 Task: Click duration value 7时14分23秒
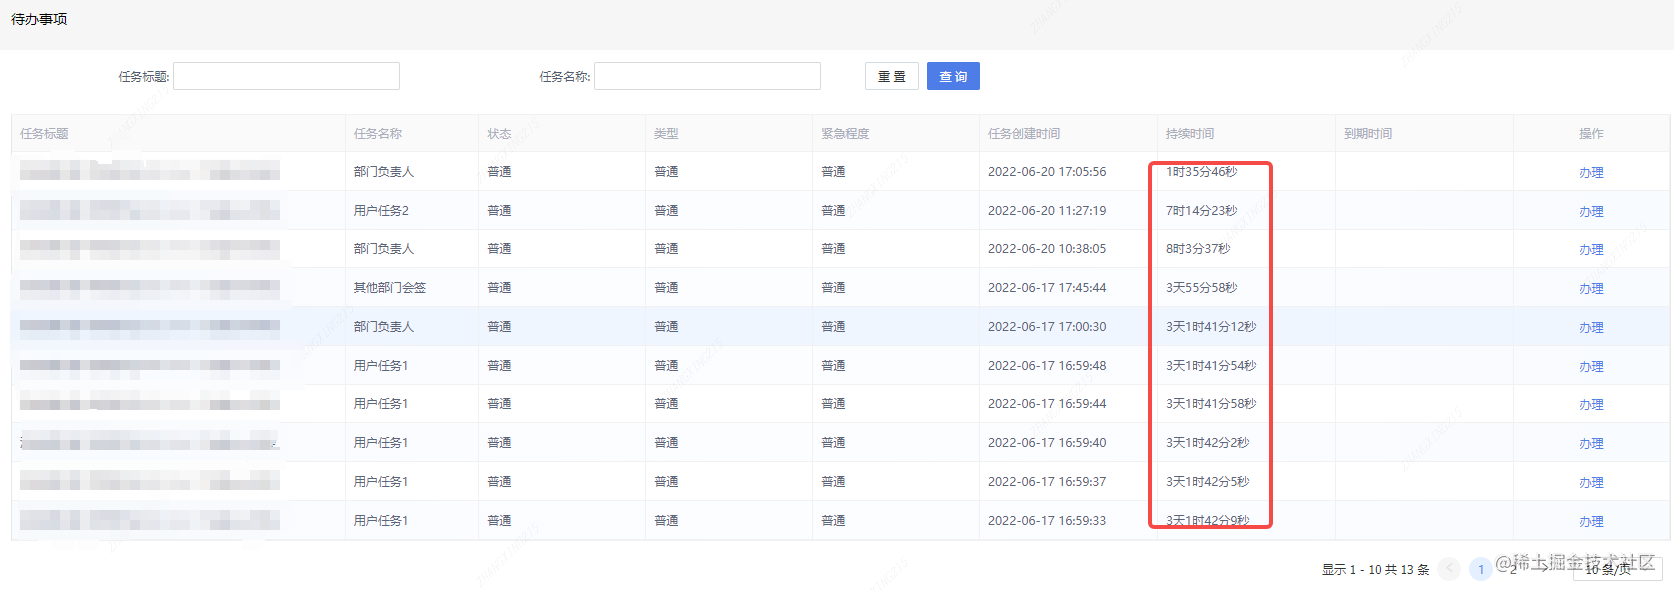1202,210
